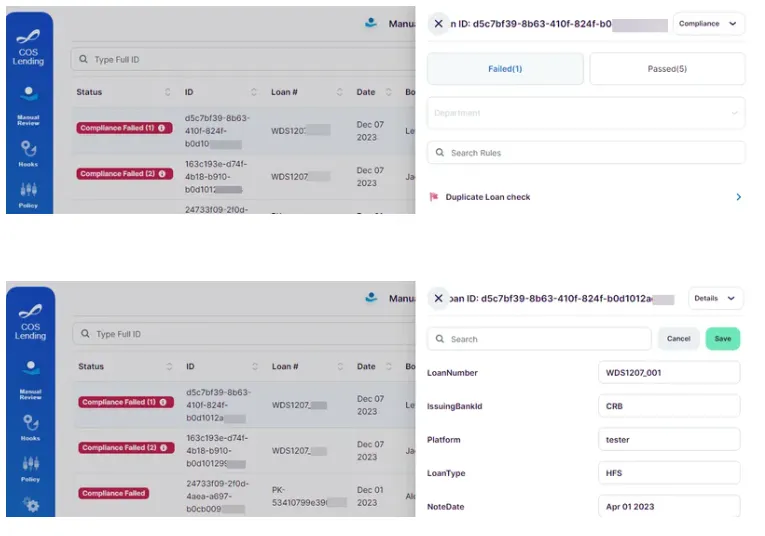Edit the LoanType field HFS
The image size is (765, 536).
pyautogui.click(x=669, y=473)
